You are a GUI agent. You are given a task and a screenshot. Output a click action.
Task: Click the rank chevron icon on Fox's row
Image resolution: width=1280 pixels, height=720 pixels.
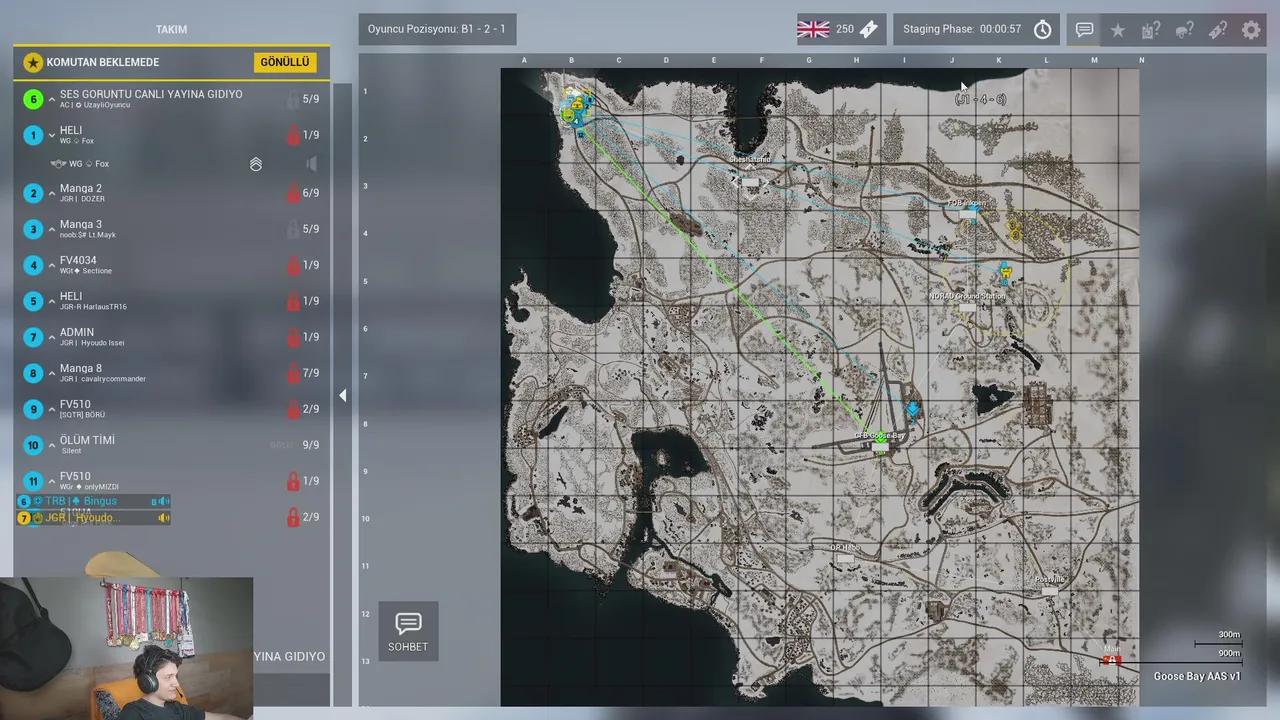click(256, 164)
